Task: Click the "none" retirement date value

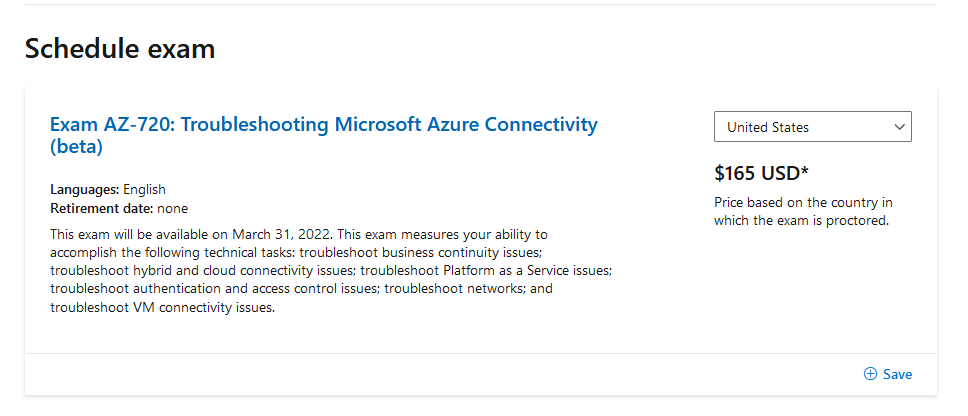Action: [x=172, y=209]
